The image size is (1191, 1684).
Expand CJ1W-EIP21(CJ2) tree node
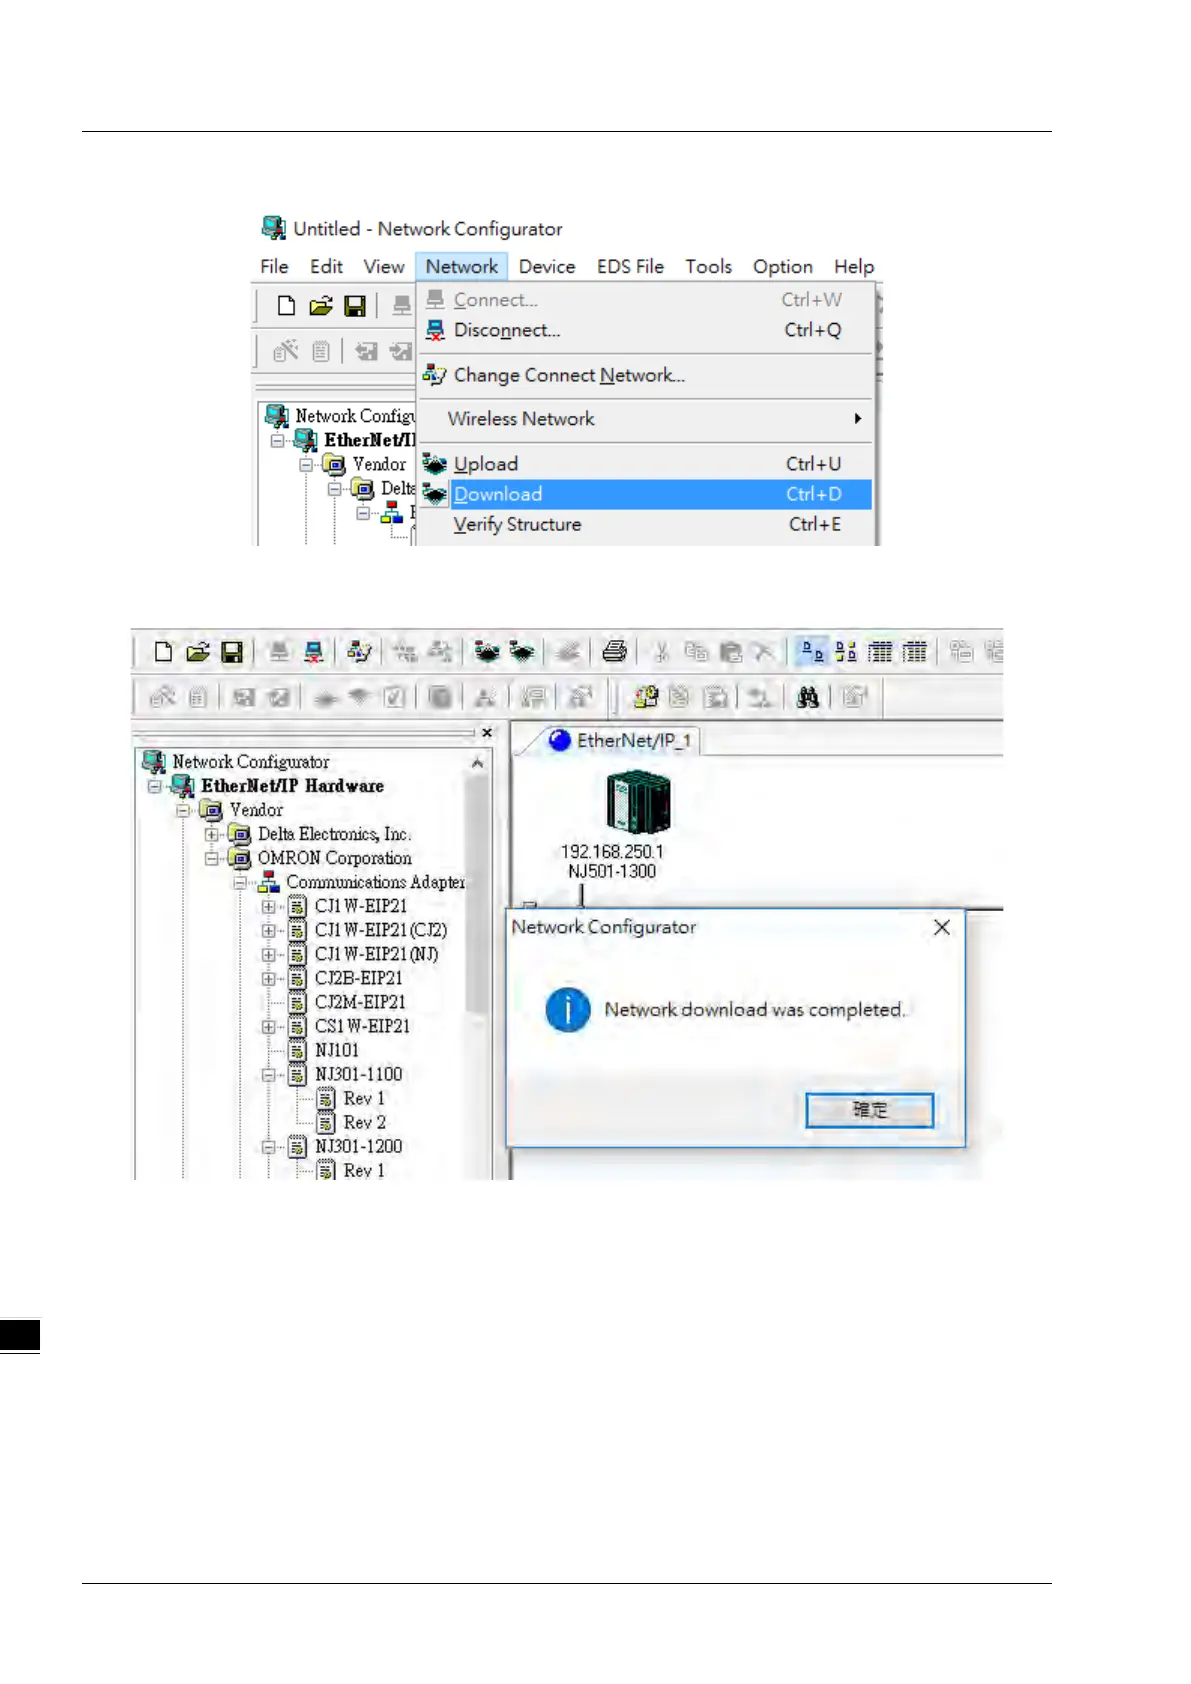pos(268,930)
